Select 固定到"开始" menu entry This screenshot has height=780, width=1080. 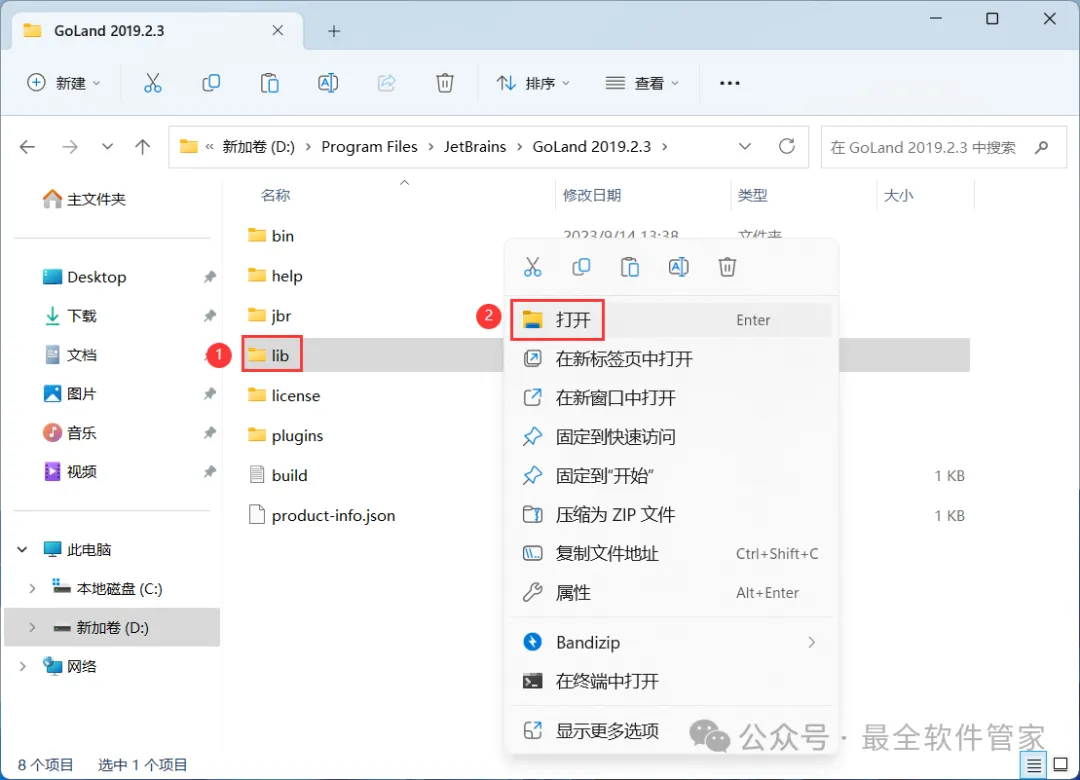(x=671, y=475)
